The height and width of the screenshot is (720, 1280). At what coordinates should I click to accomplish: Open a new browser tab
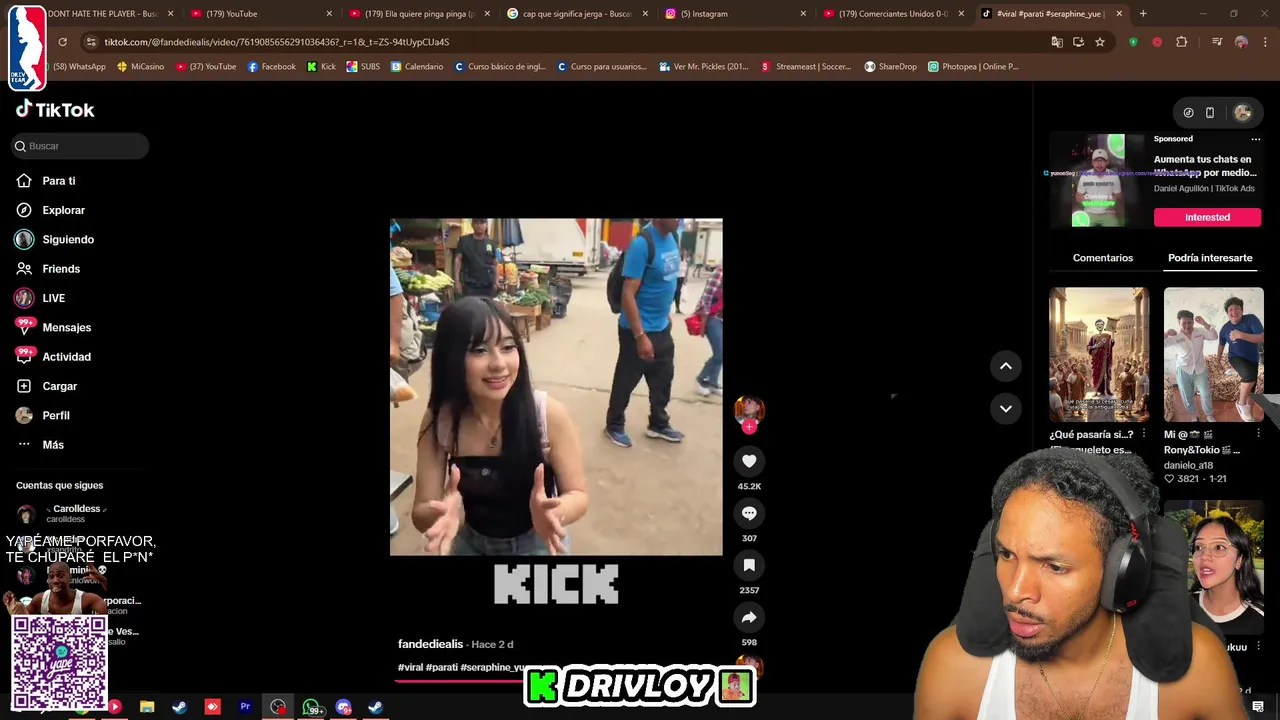(1143, 14)
